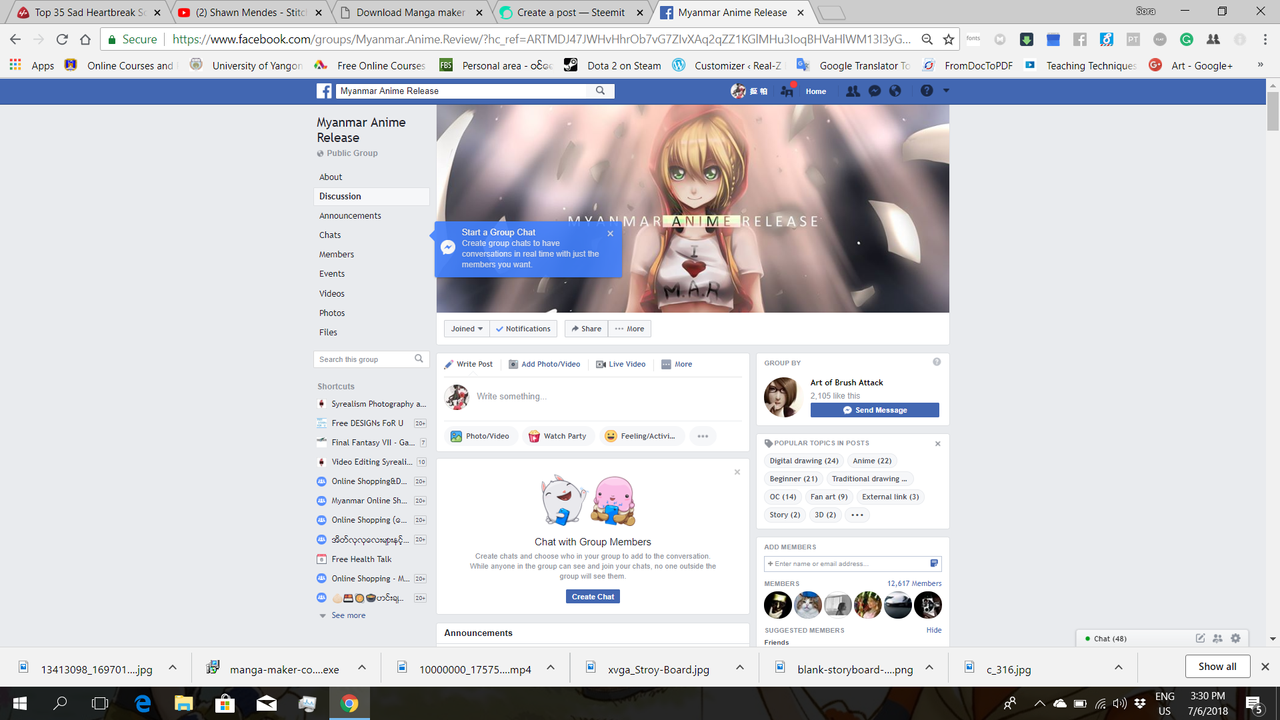Click Send Message button
The height and width of the screenshot is (720, 1280).
click(x=875, y=410)
